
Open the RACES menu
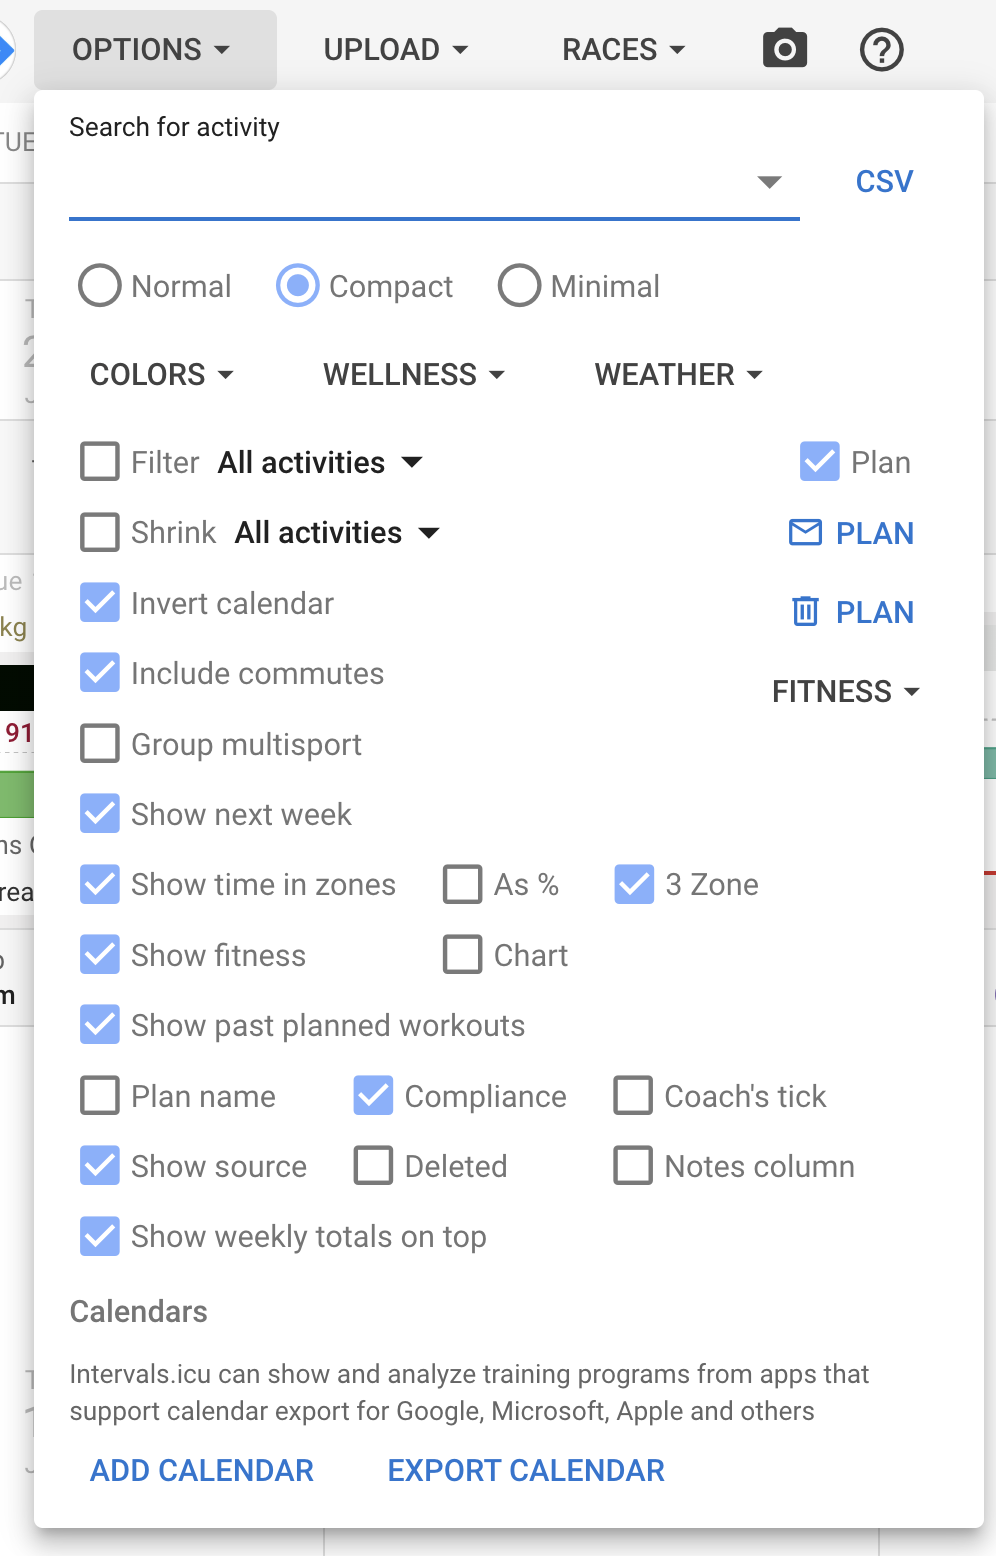pyautogui.click(x=623, y=49)
